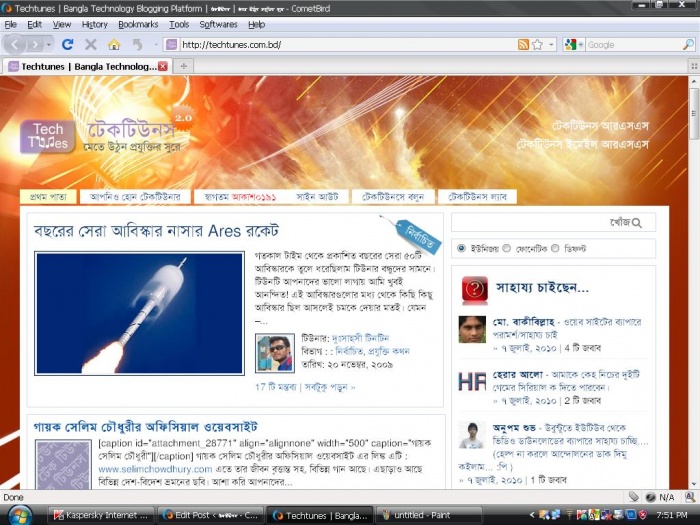Switch to Kaspersky Internet taskbar button
The width and height of the screenshot is (700, 525).
point(101,515)
